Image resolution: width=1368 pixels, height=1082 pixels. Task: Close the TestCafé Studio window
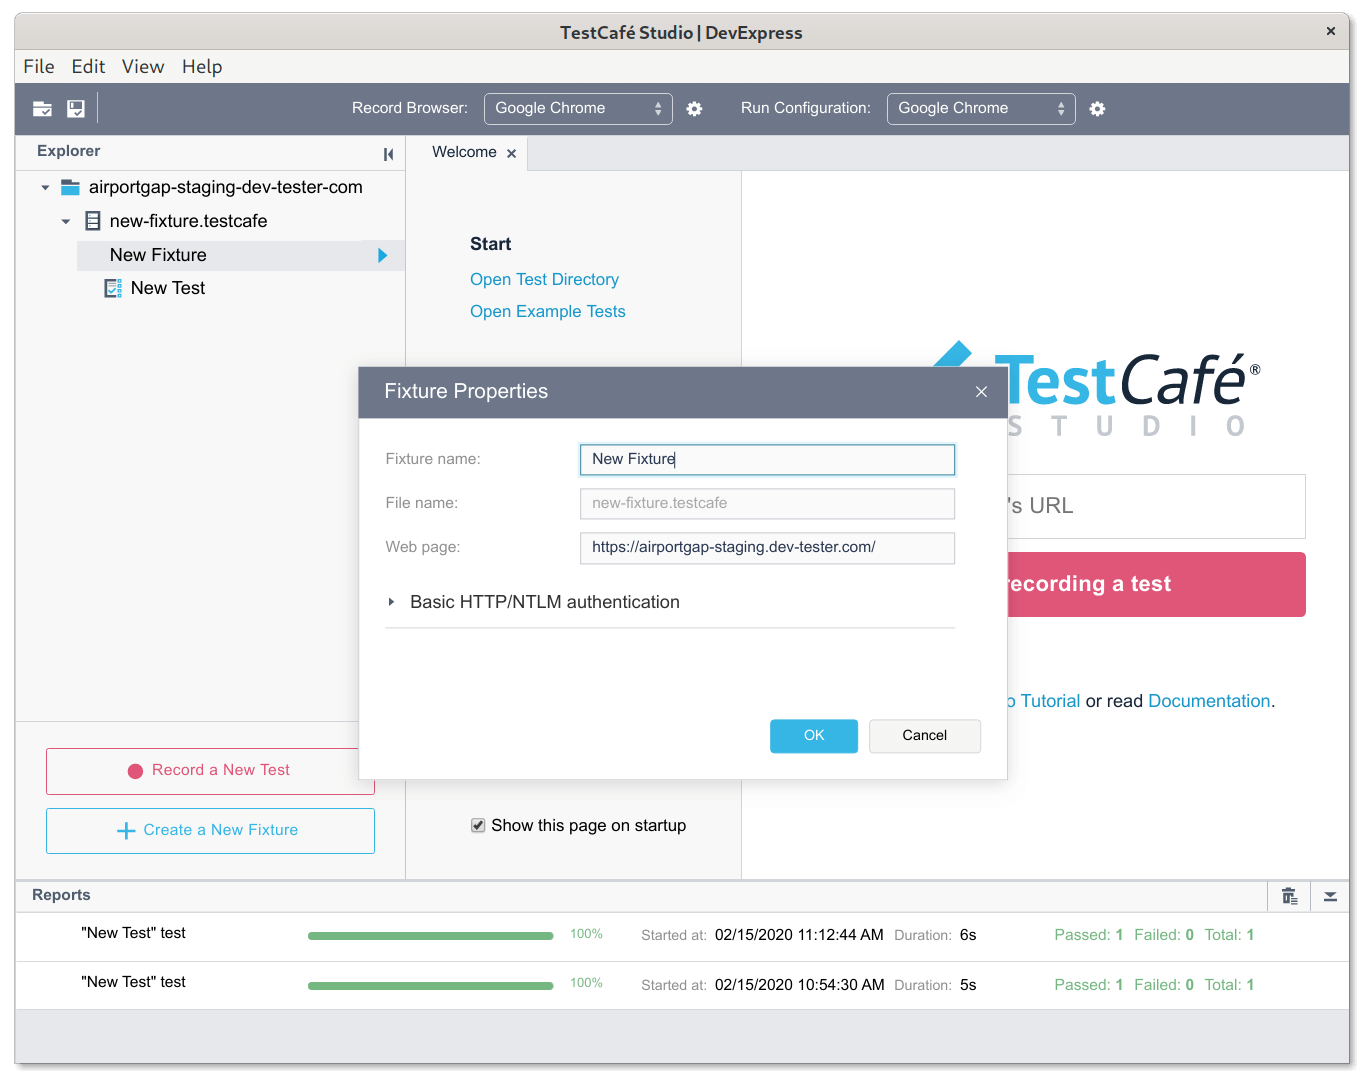click(1330, 31)
